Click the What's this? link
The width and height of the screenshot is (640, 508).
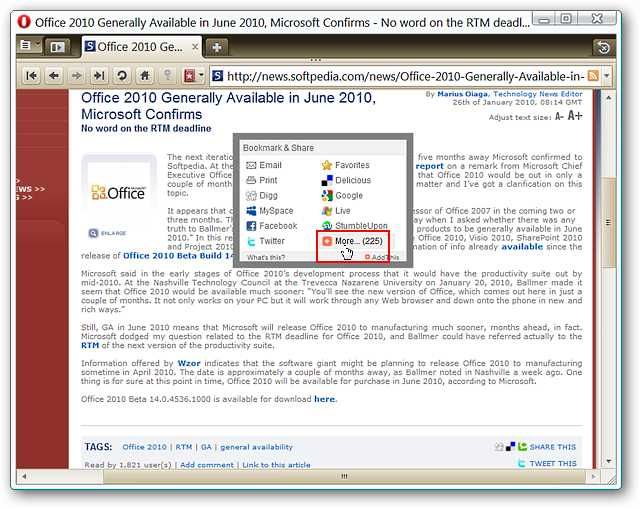pyautogui.click(x=266, y=257)
